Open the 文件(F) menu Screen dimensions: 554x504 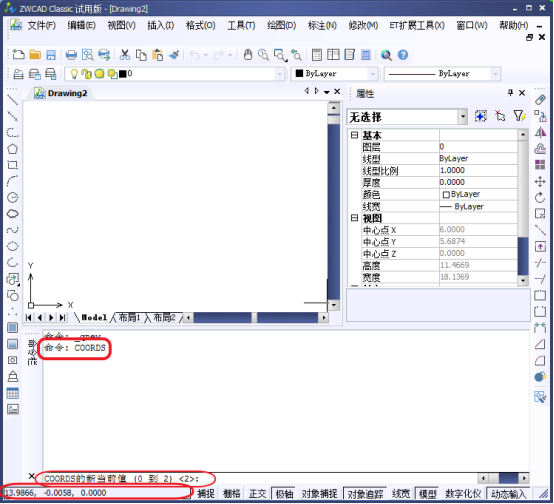click(x=42, y=25)
